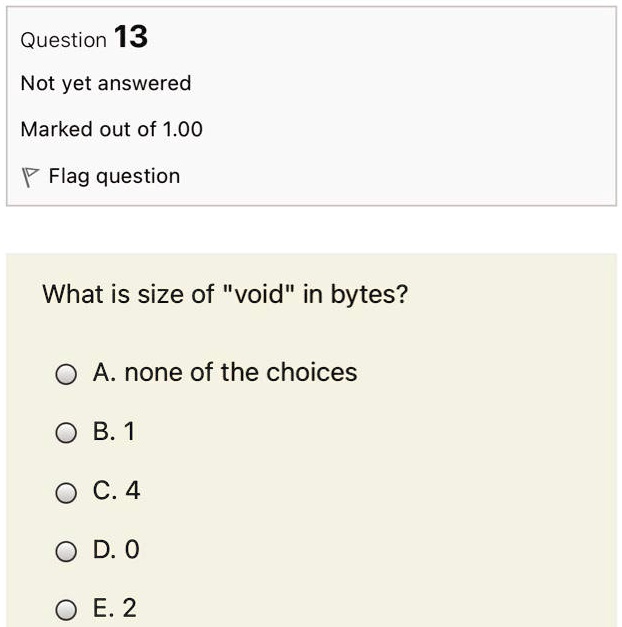
Task: Click the answer label 'C. 4'
Action: [116, 490]
